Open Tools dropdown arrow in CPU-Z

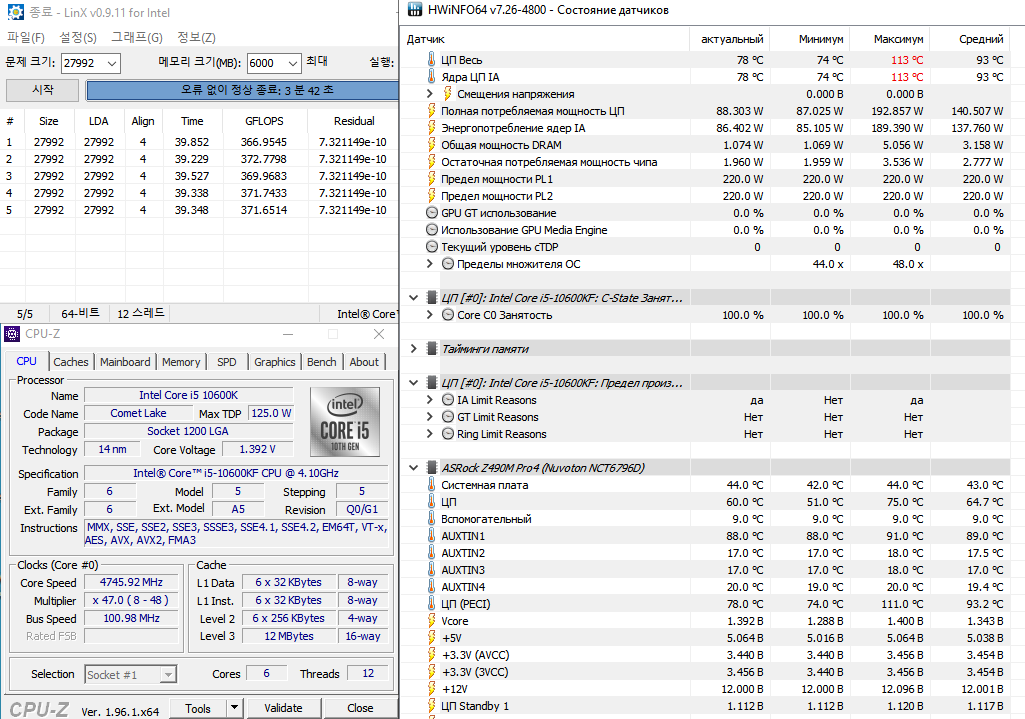(x=234, y=708)
